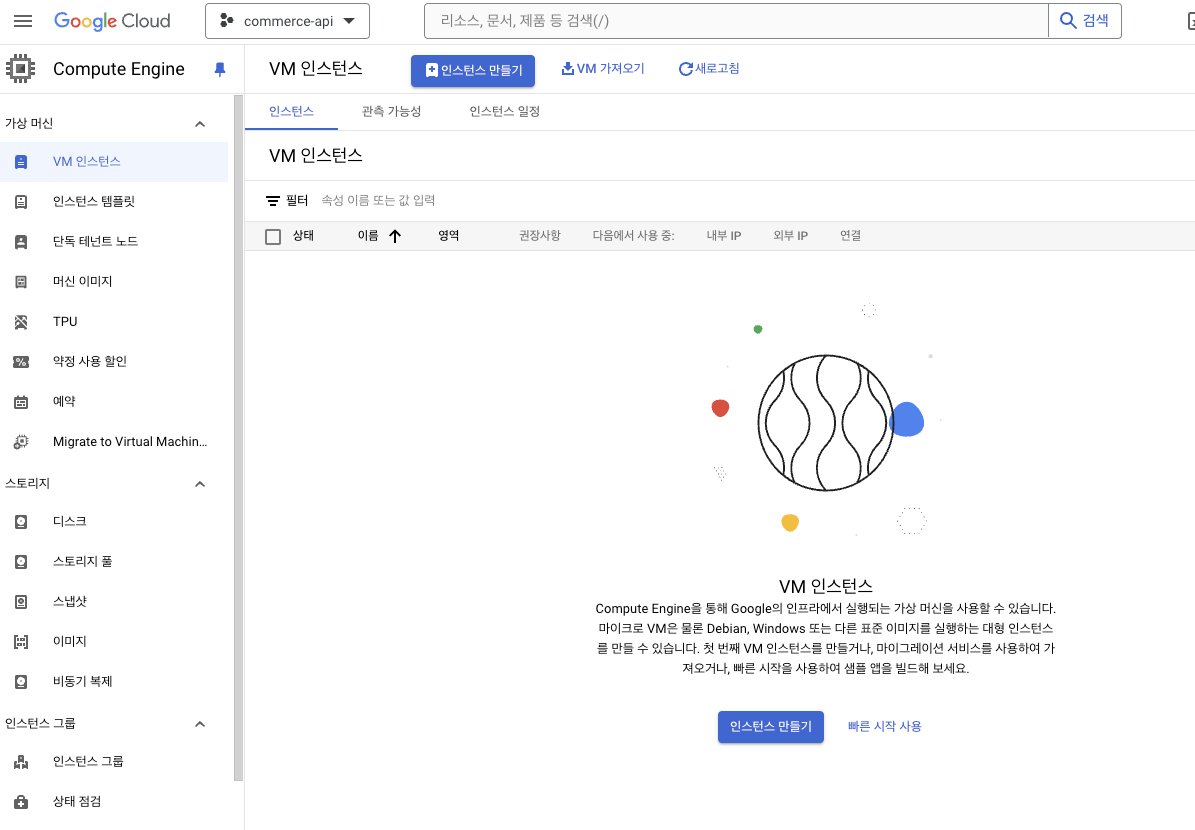Click the 예약 calendar icon
1195x830 pixels.
(21, 402)
